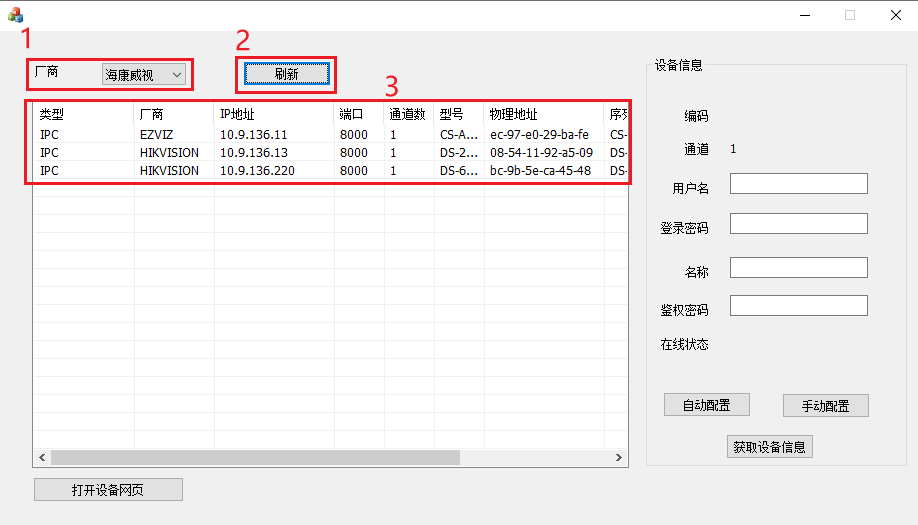Click MAC address bc-9b-5e-ca-45-48 cell
This screenshot has height=525, width=918.
(x=540, y=171)
